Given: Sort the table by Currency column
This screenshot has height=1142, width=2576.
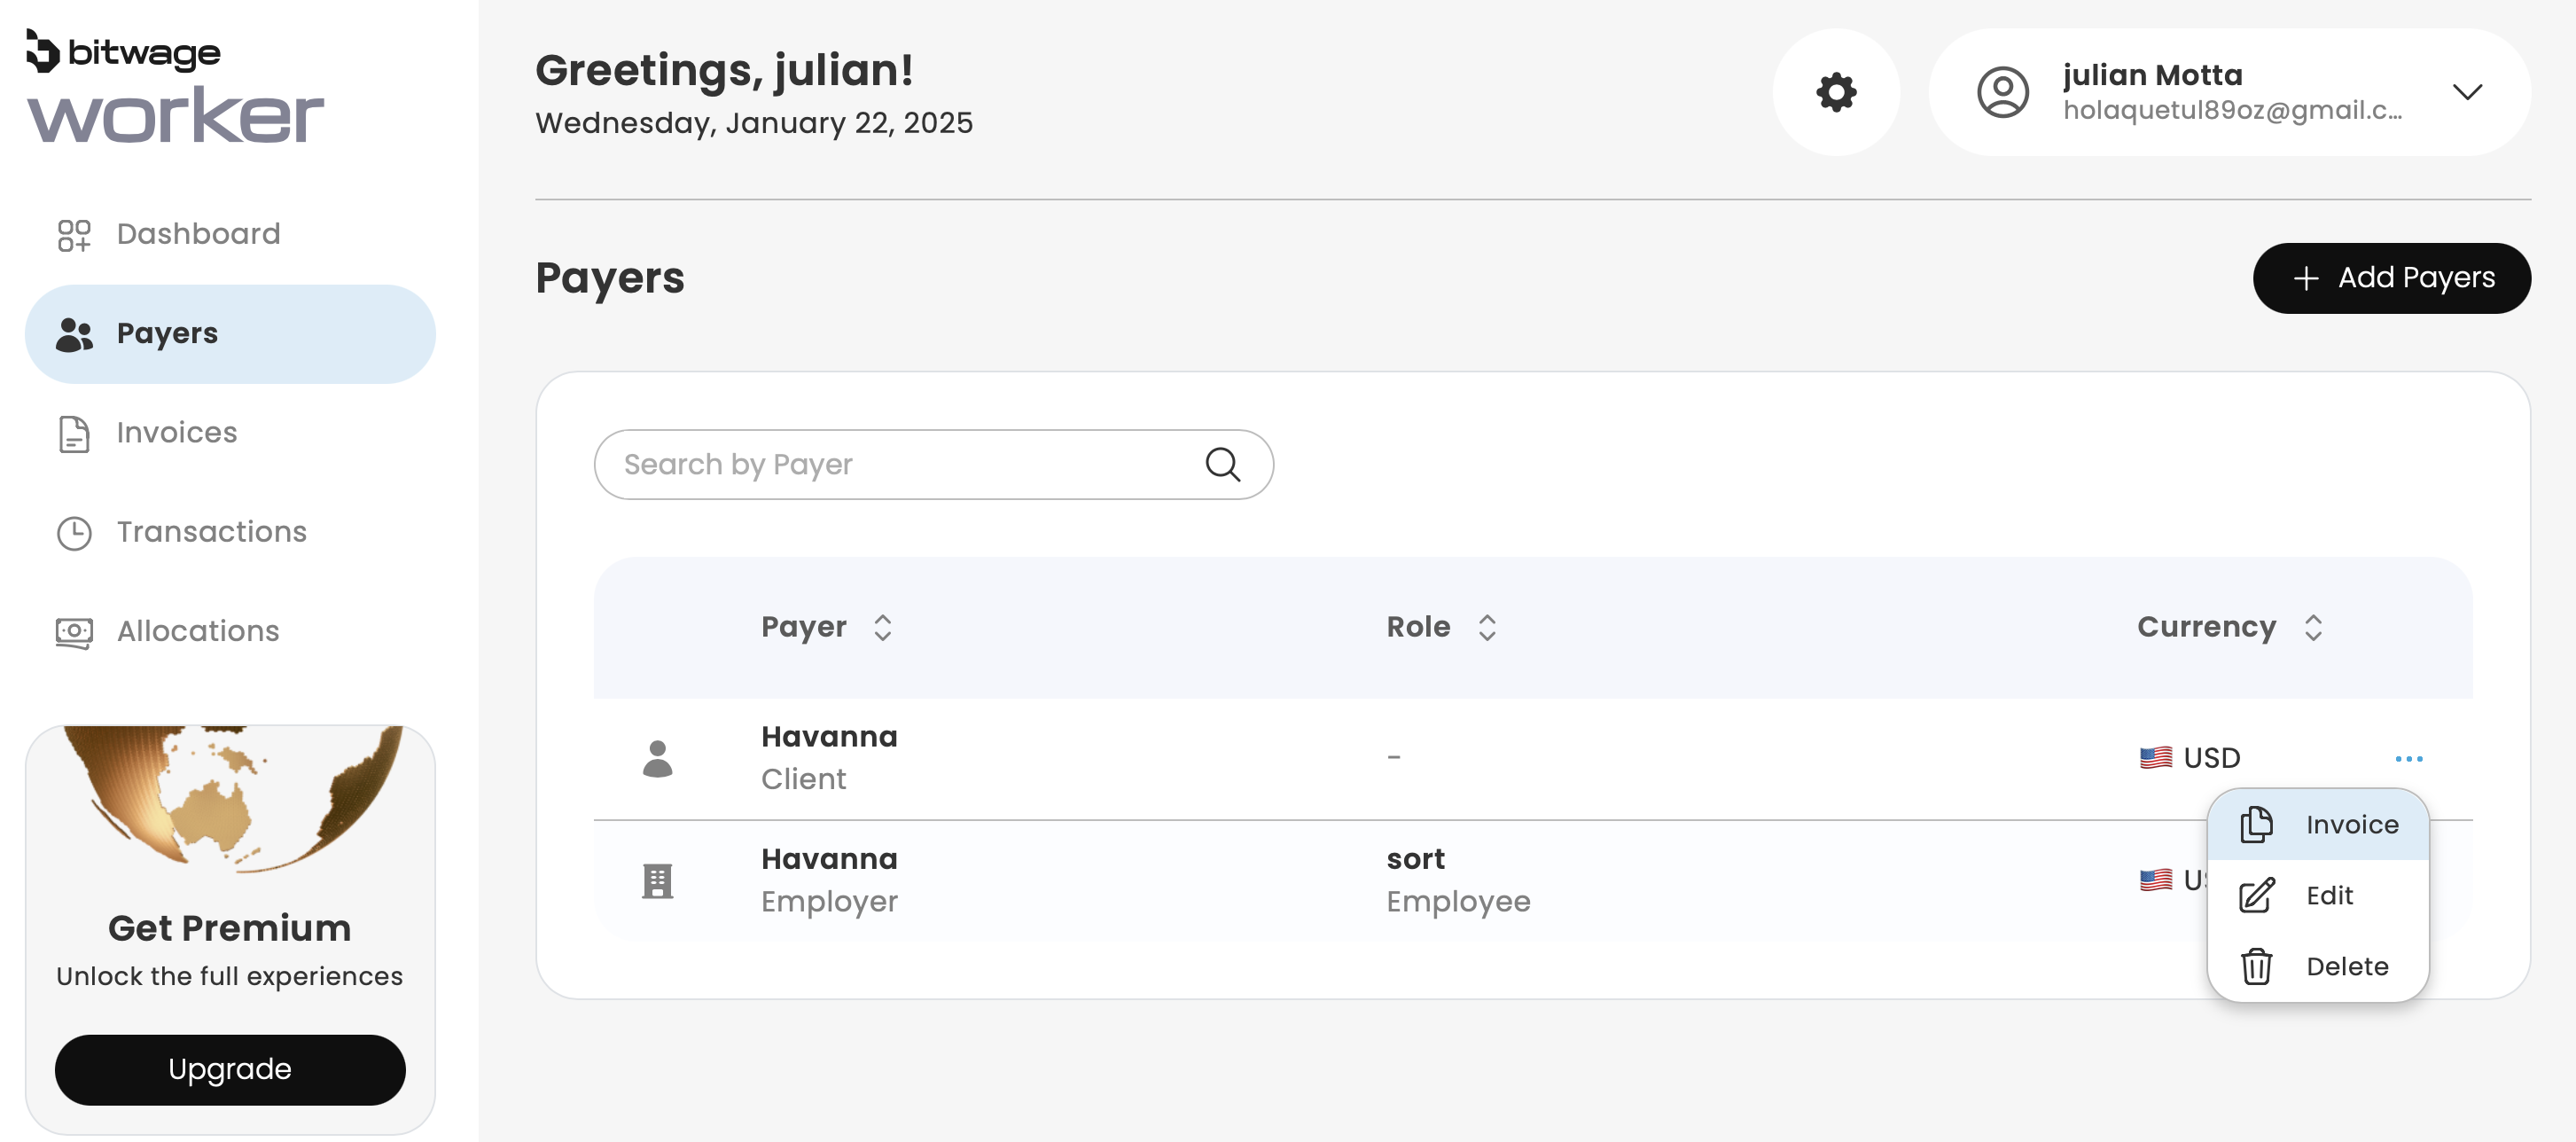Looking at the screenshot, I should [x=2312, y=627].
